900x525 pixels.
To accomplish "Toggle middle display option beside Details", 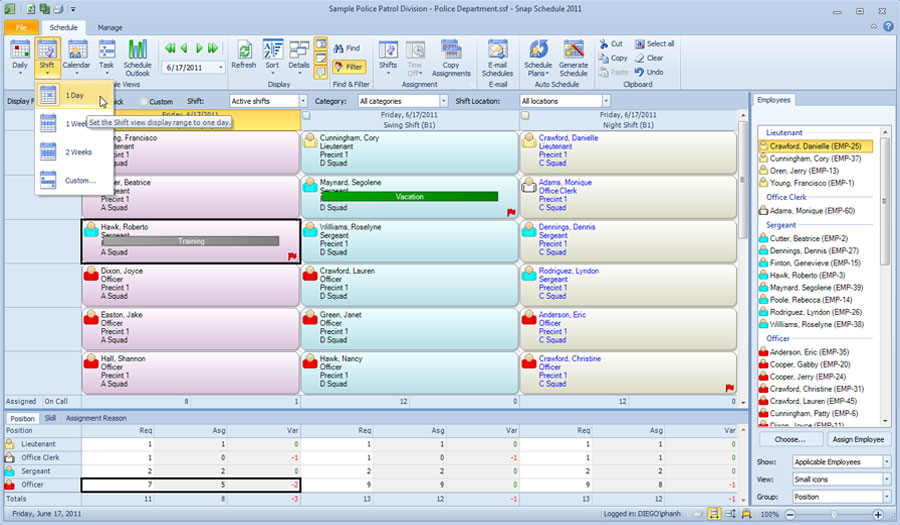I will (321, 58).
